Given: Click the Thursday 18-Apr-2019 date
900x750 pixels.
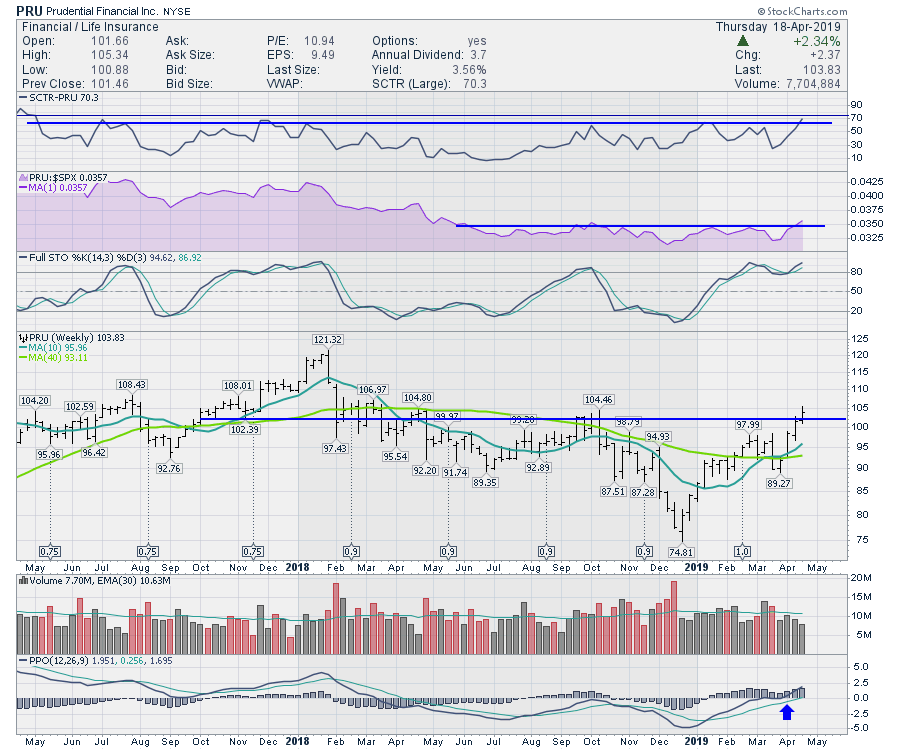Looking at the screenshot, I should [x=778, y=27].
